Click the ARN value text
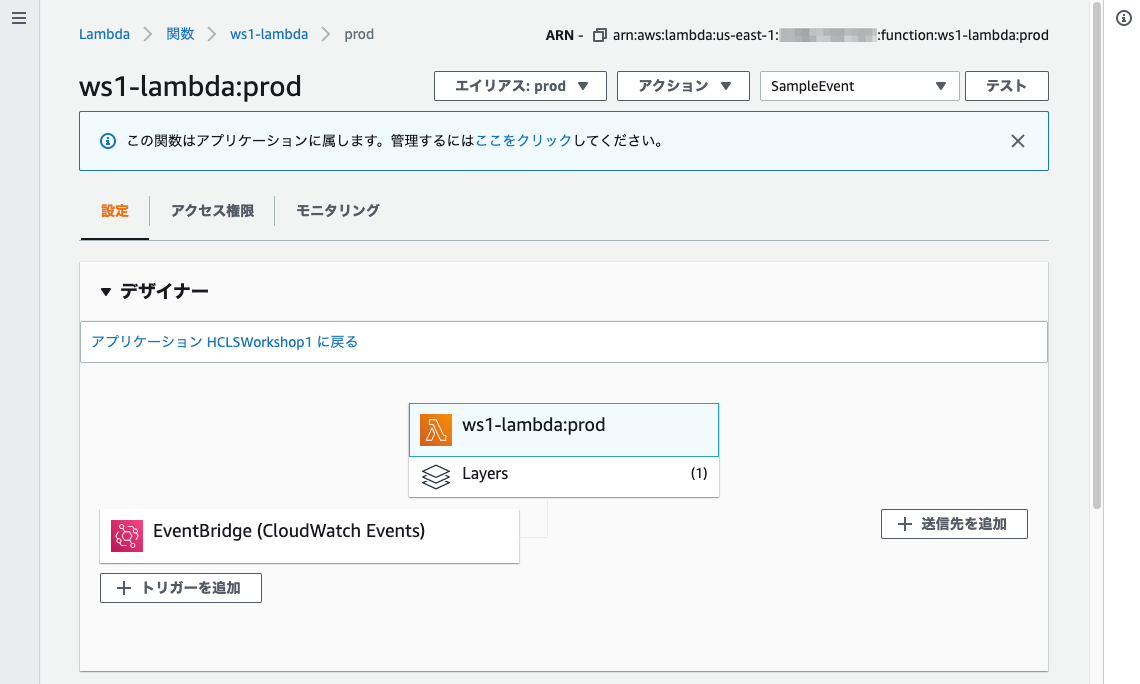This screenshot has height=684, width=1140. click(x=830, y=35)
